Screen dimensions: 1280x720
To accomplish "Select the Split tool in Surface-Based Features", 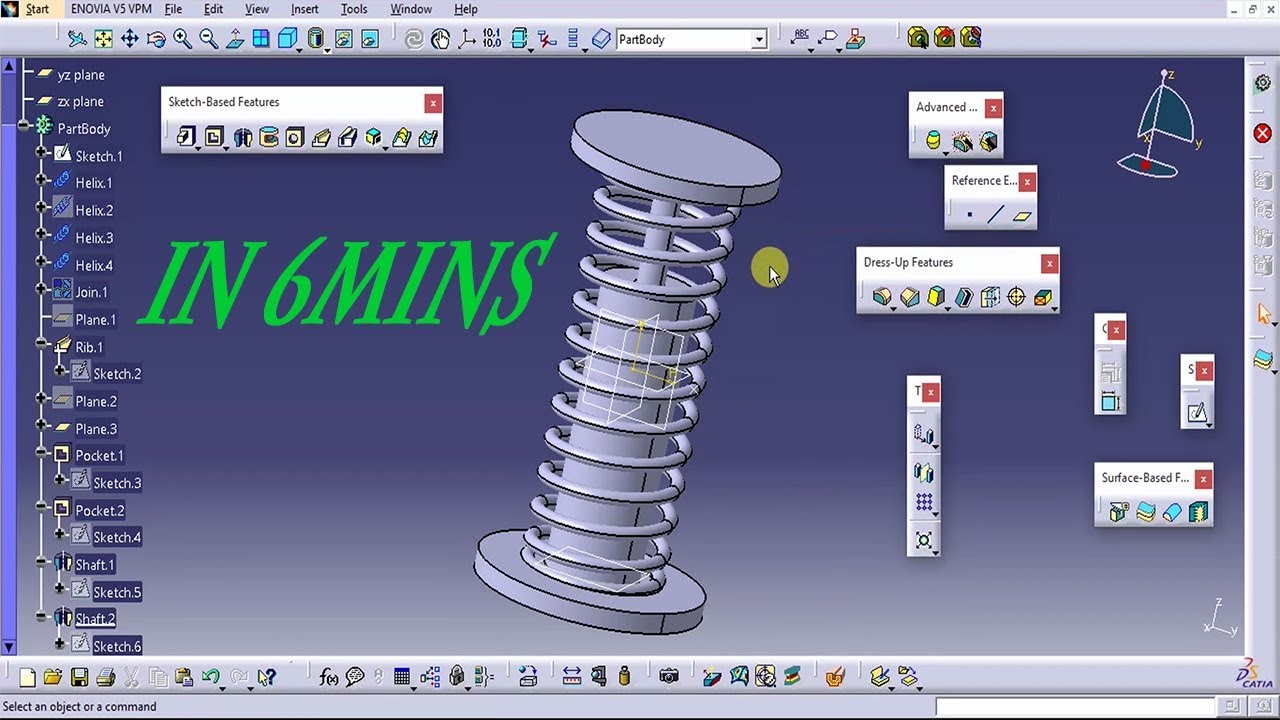I will tap(1120, 512).
